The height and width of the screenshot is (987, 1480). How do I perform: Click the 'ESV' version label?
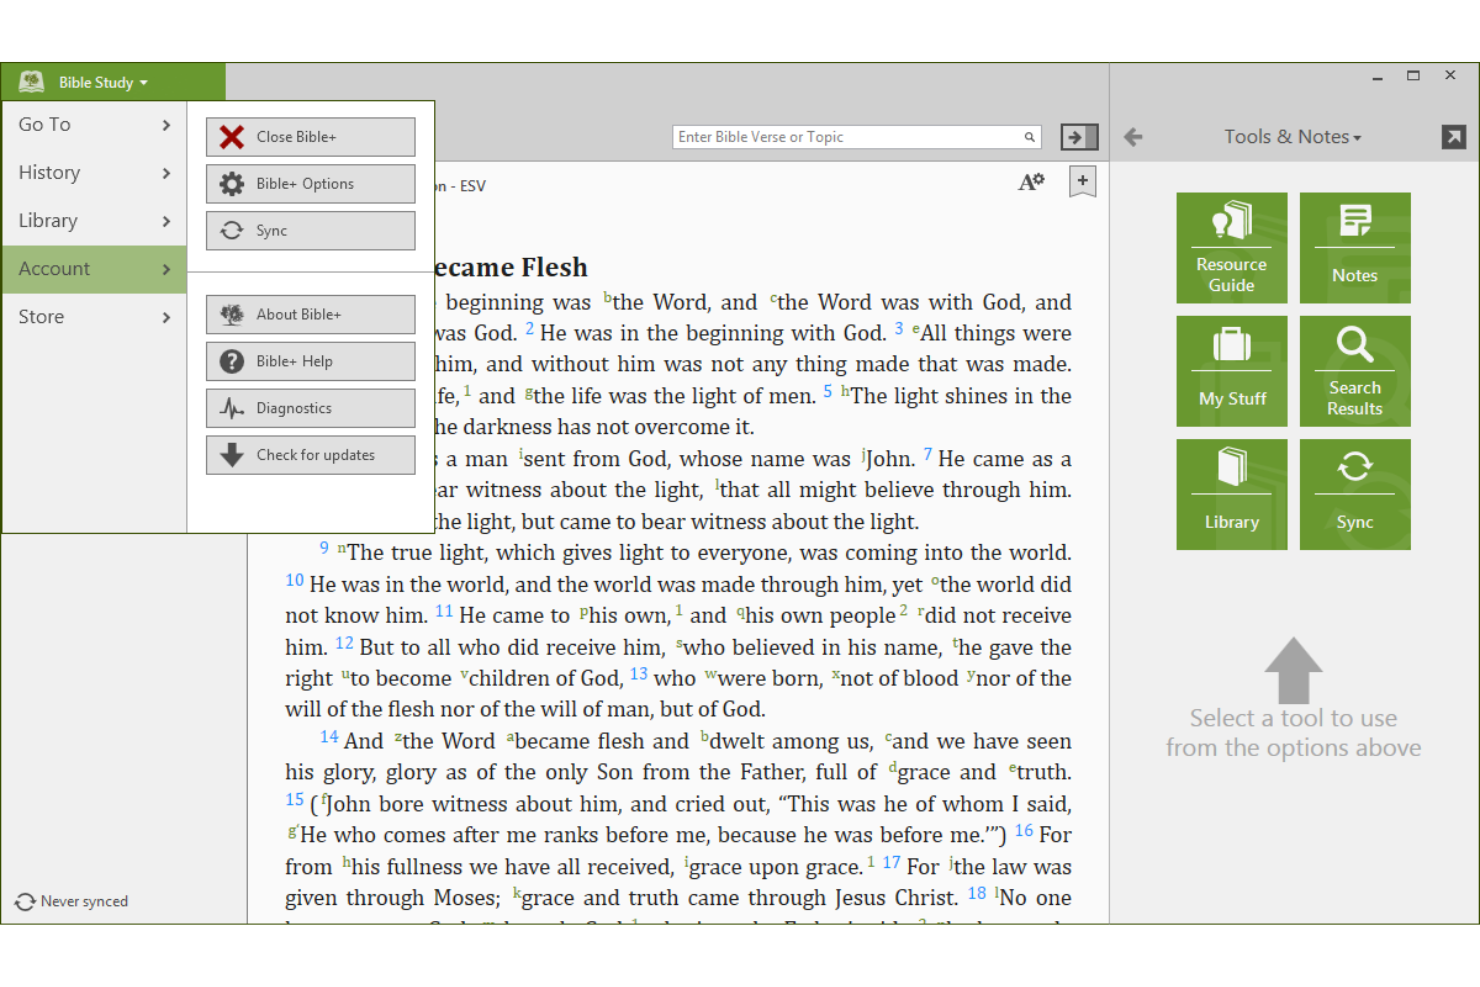coord(473,186)
